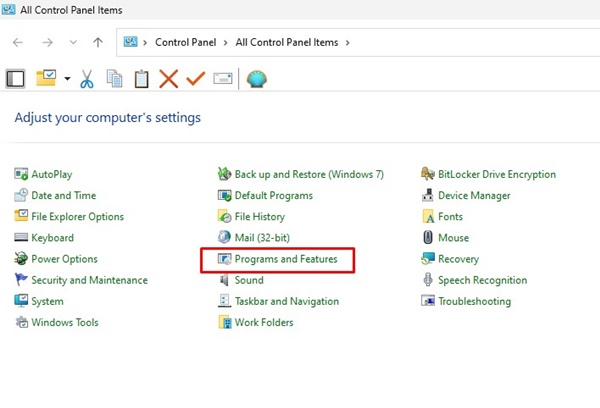This screenshot has width=600, height=408.
Task: Click the Mouse icon
Action: (x=428, y=237)
